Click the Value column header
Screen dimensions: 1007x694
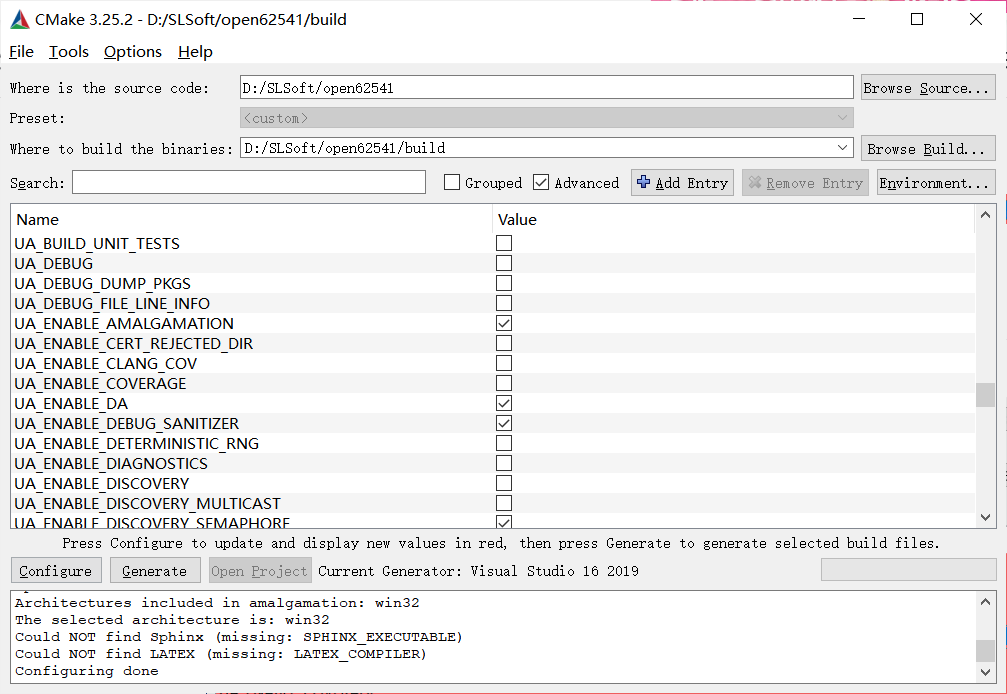click(x=734, y=220)
